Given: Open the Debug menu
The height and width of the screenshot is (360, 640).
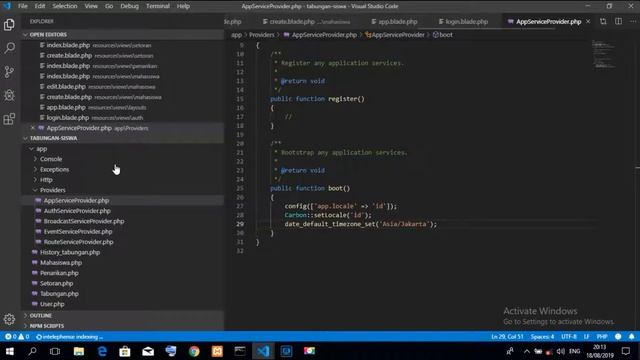Looking at the screenshot, I should pyautogui.click(x=129, y=6).
